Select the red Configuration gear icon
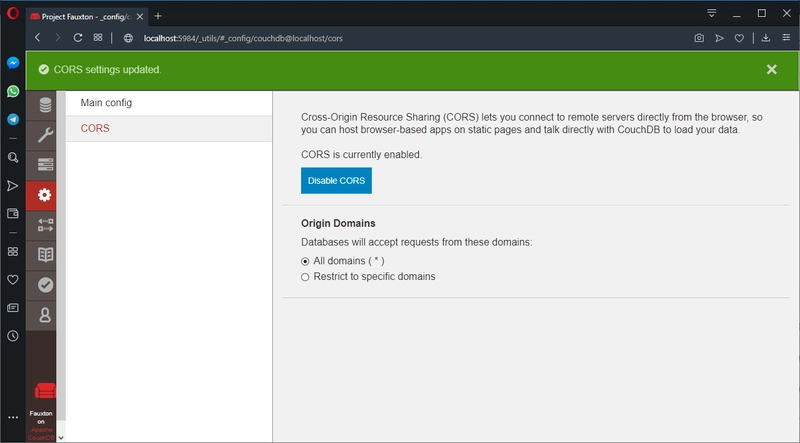The height and width of the screenshot is (443, 800). [44, 194]
